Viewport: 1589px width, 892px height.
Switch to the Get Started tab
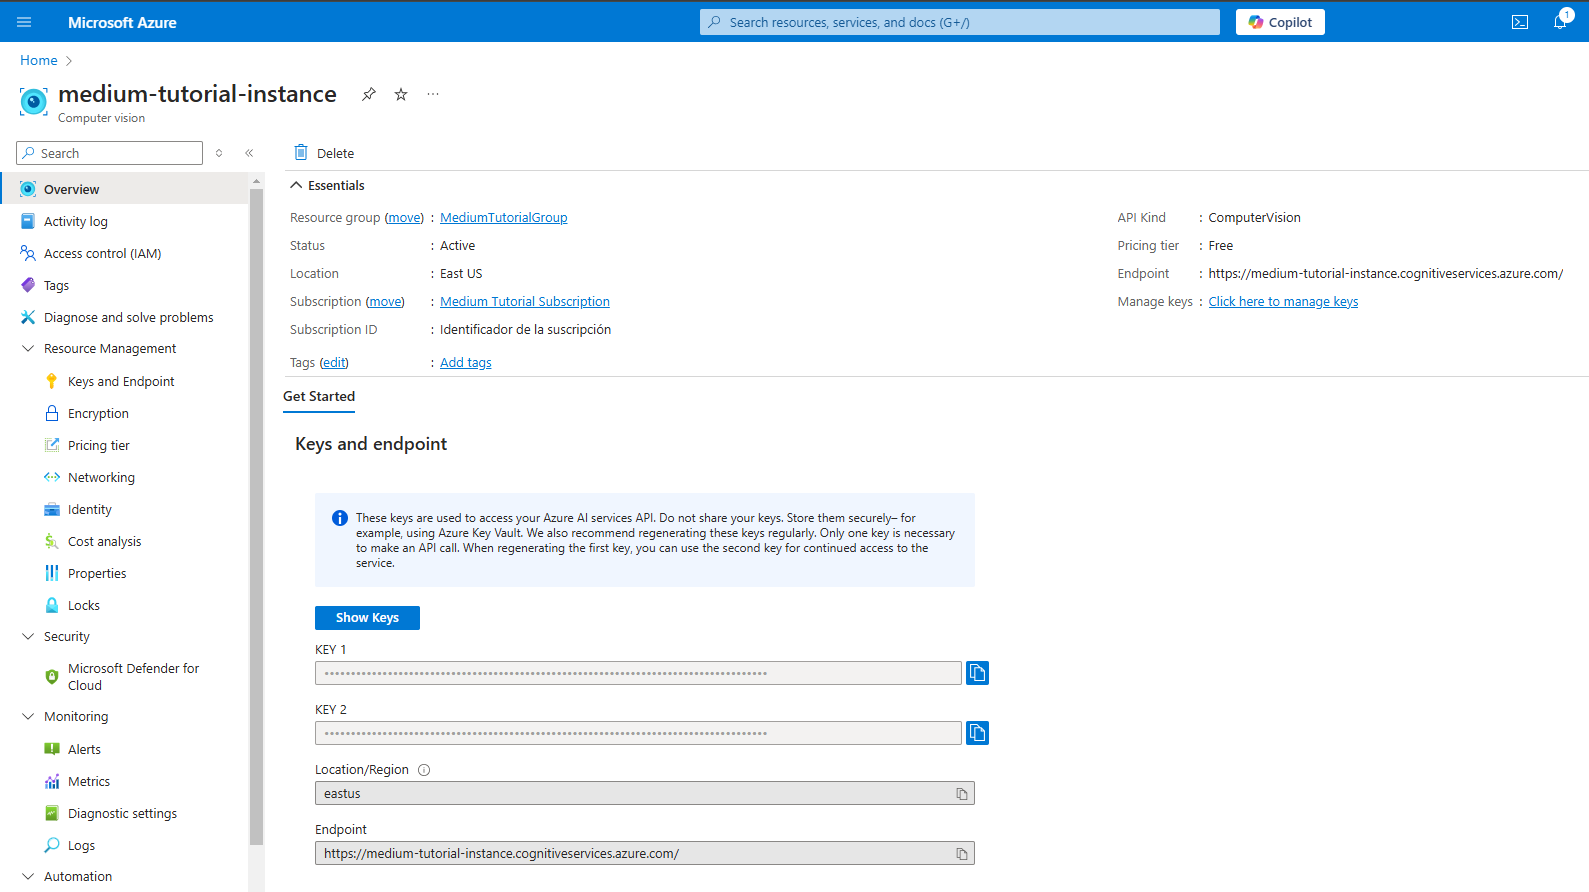click(319, 397)
